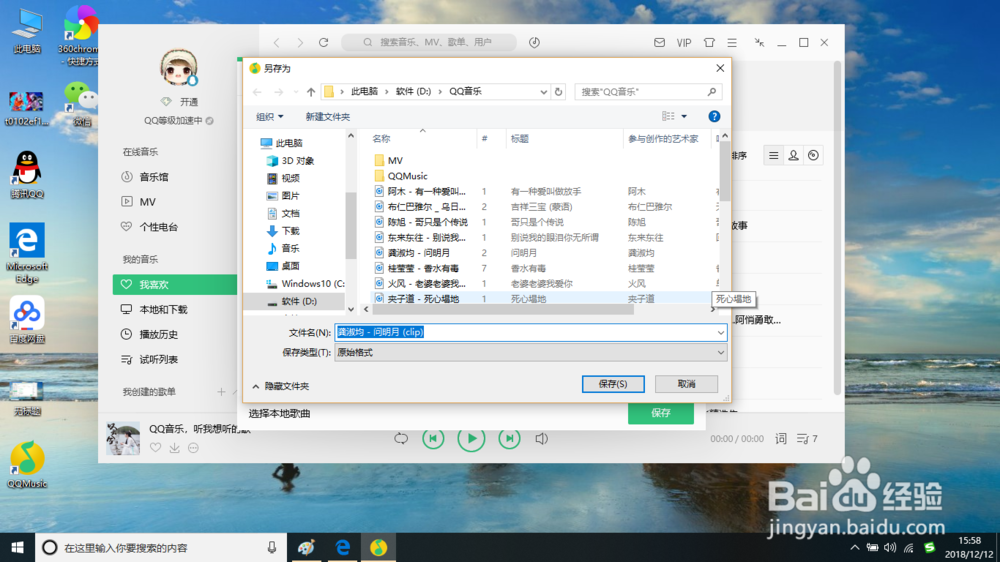Click 新建文件夹 in the dialog toolbar

pyautogui.click(x=327, y=117)
